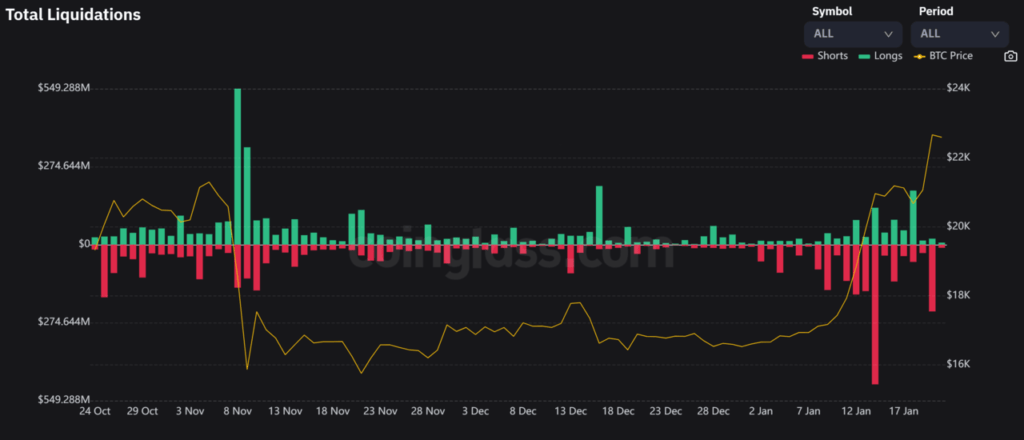Click the $16K price axis label
The height and width of the screenshot is (440, 1024).
click(958, 364)
